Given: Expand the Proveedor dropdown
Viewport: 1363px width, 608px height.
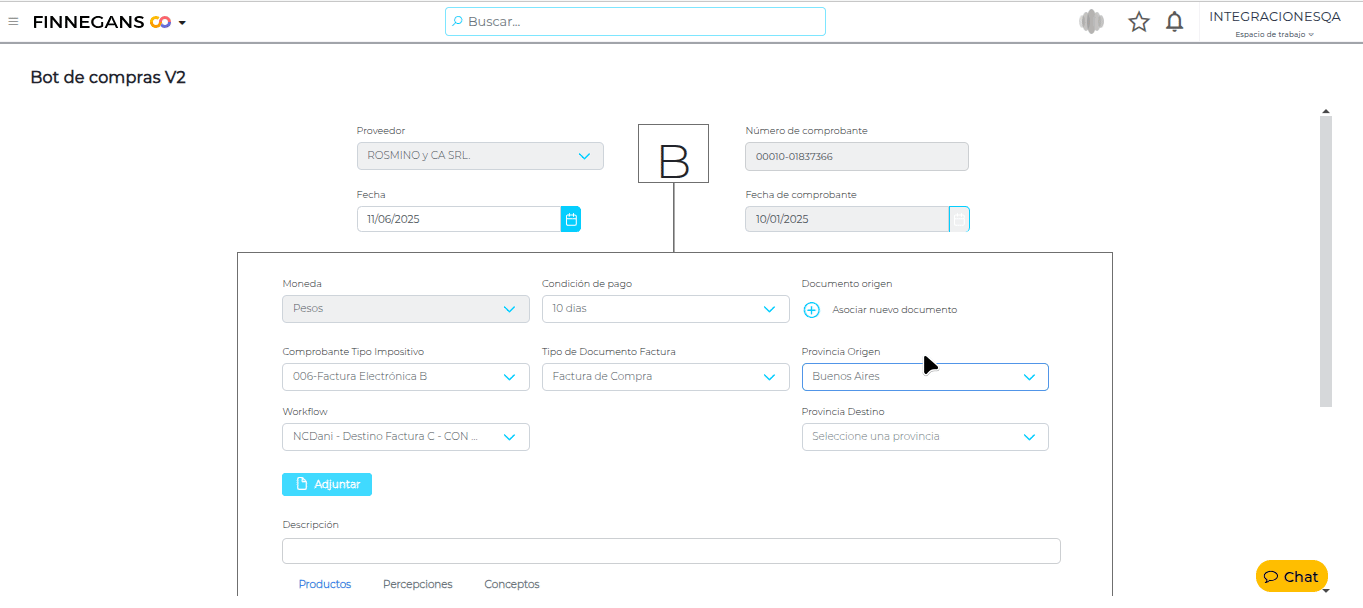Looking at the screenshot, I should click(584, 156).
